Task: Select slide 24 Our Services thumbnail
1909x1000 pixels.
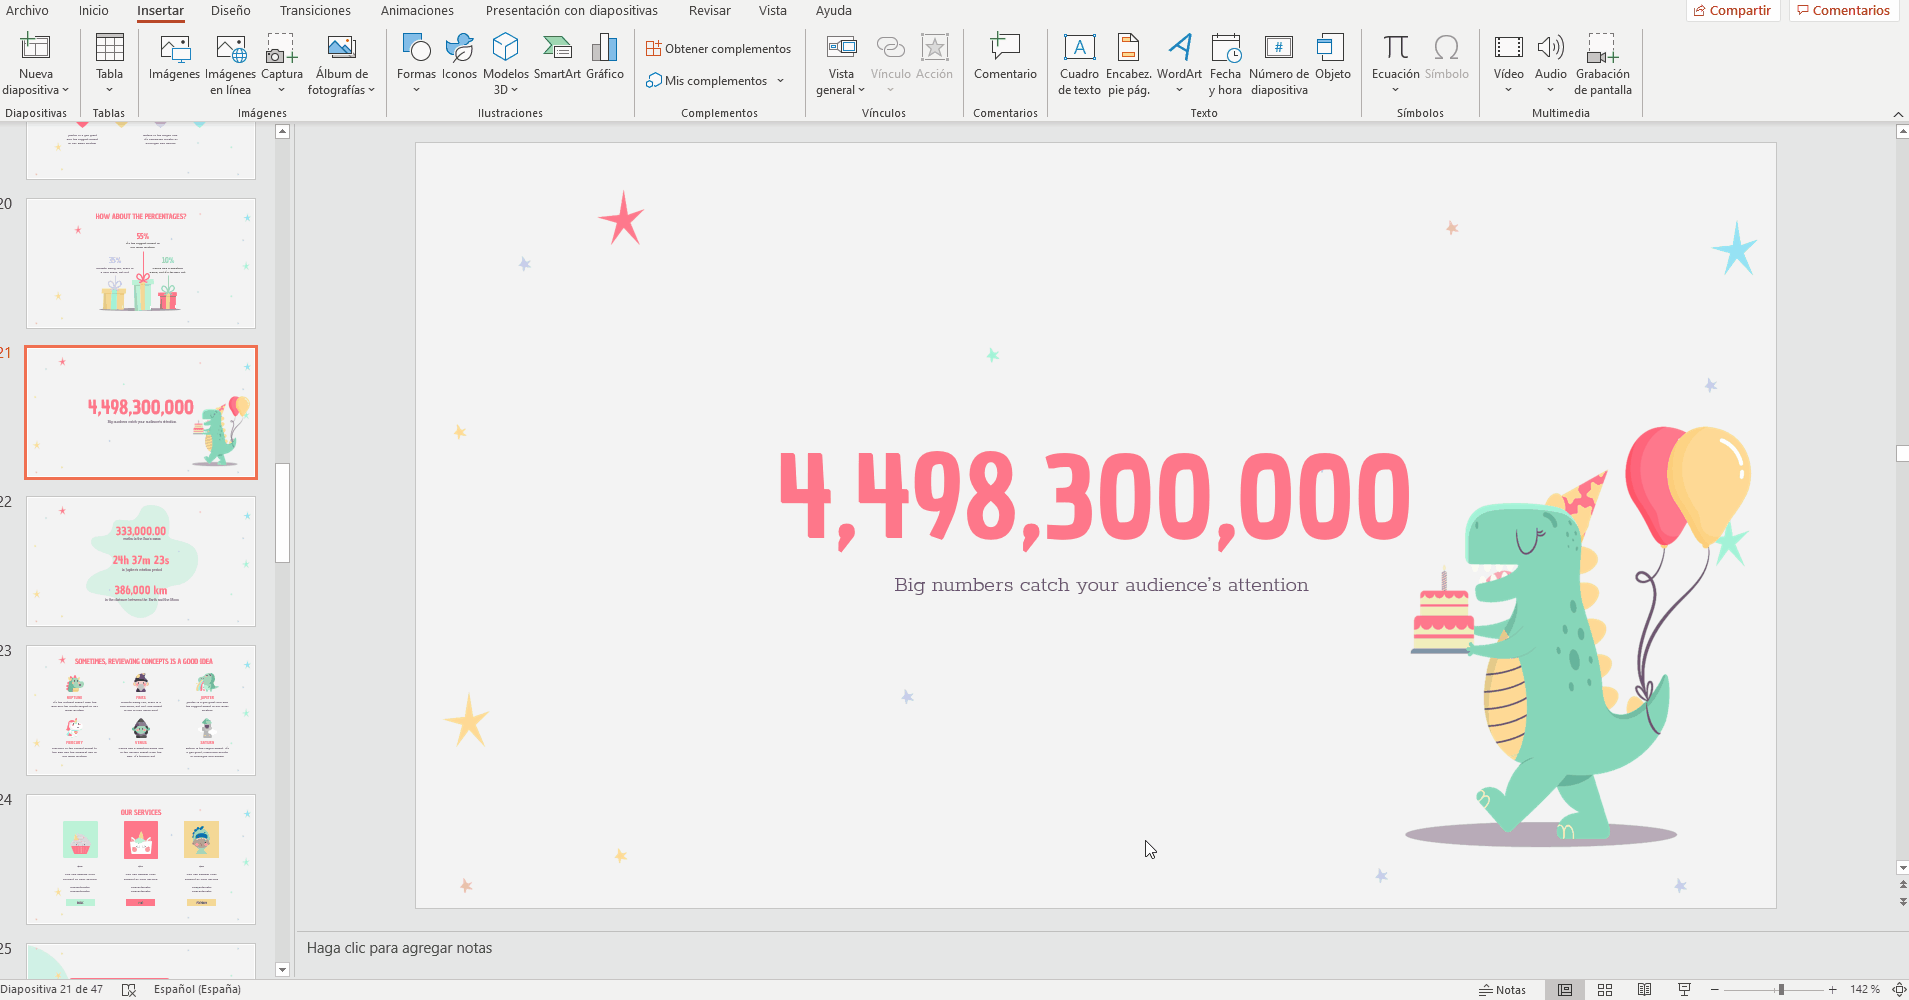Action: [141, 859]
